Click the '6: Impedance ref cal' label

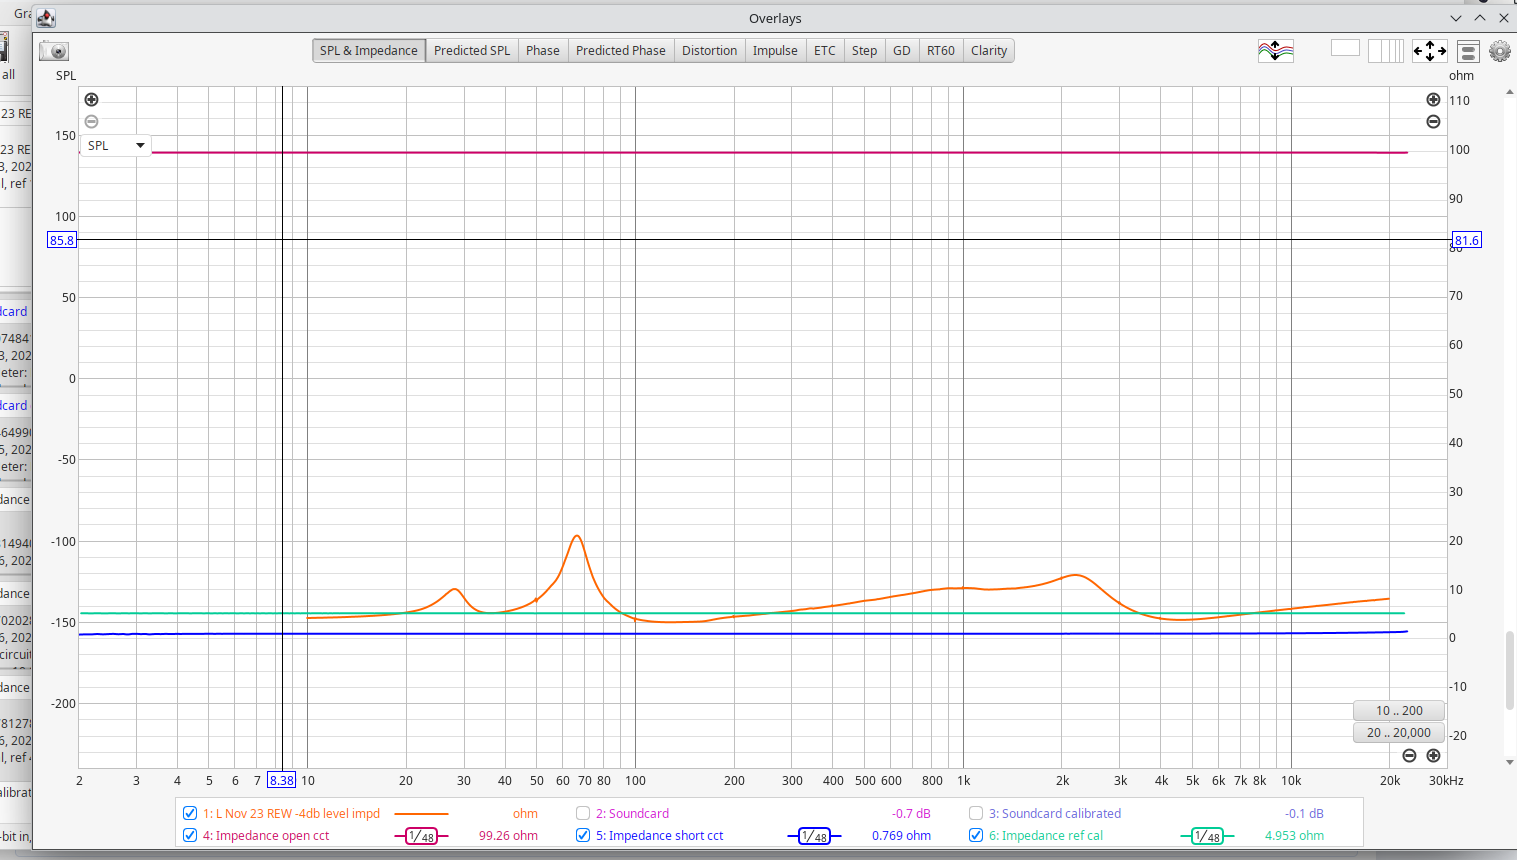tap(1046, 836)
